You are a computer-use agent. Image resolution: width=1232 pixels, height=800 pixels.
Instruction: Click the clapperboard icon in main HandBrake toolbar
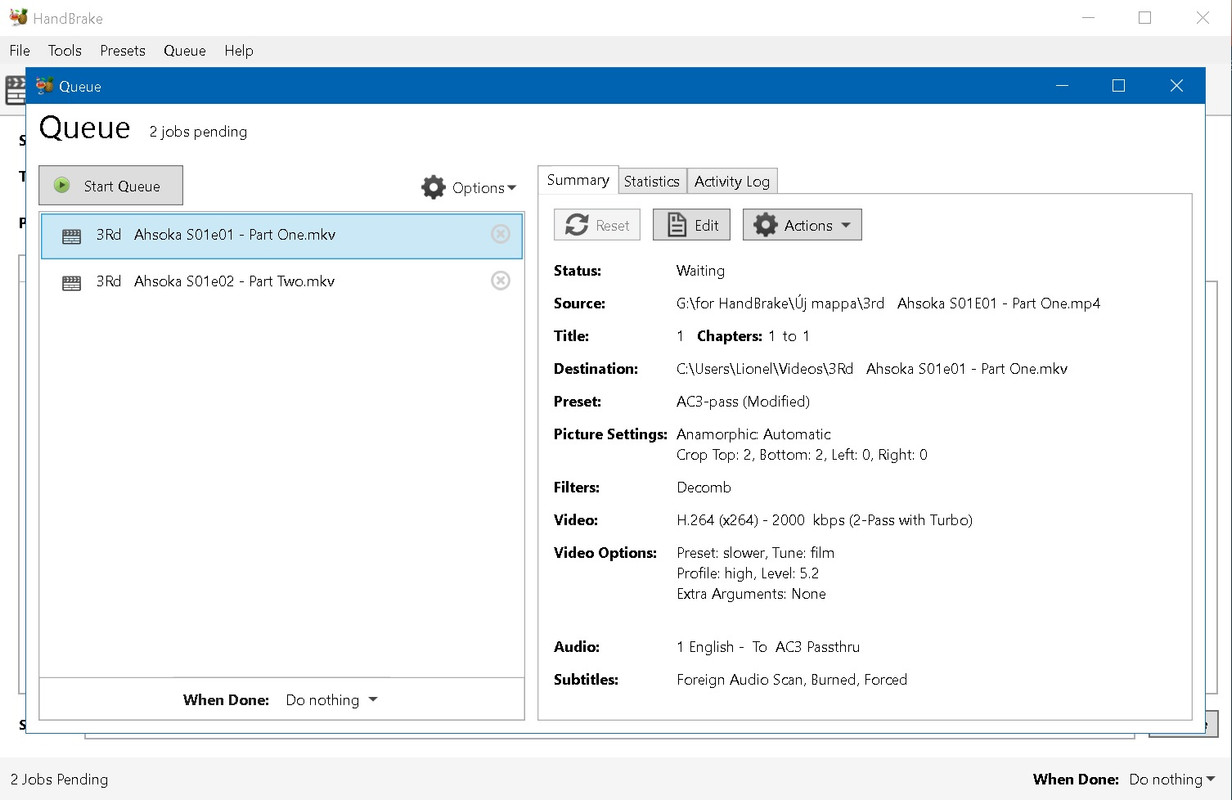tap(15, 90)
